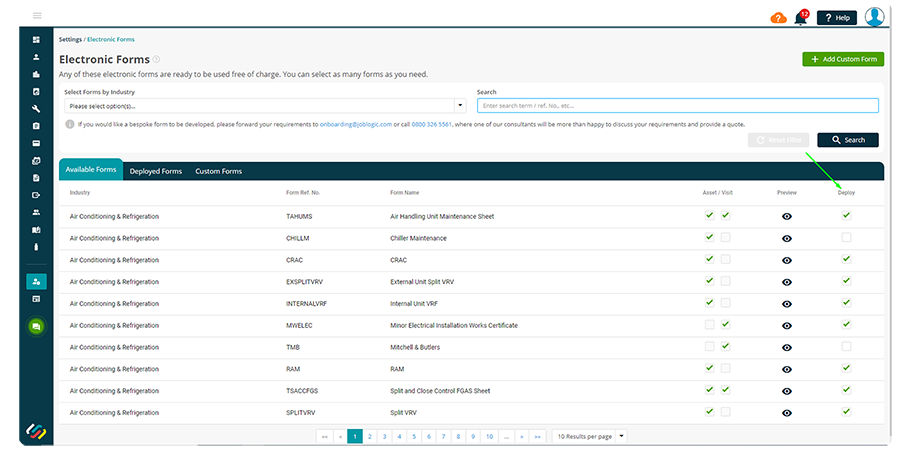Open the building sites icon in sidebar
910x450 pixels.
pos(36,74)
